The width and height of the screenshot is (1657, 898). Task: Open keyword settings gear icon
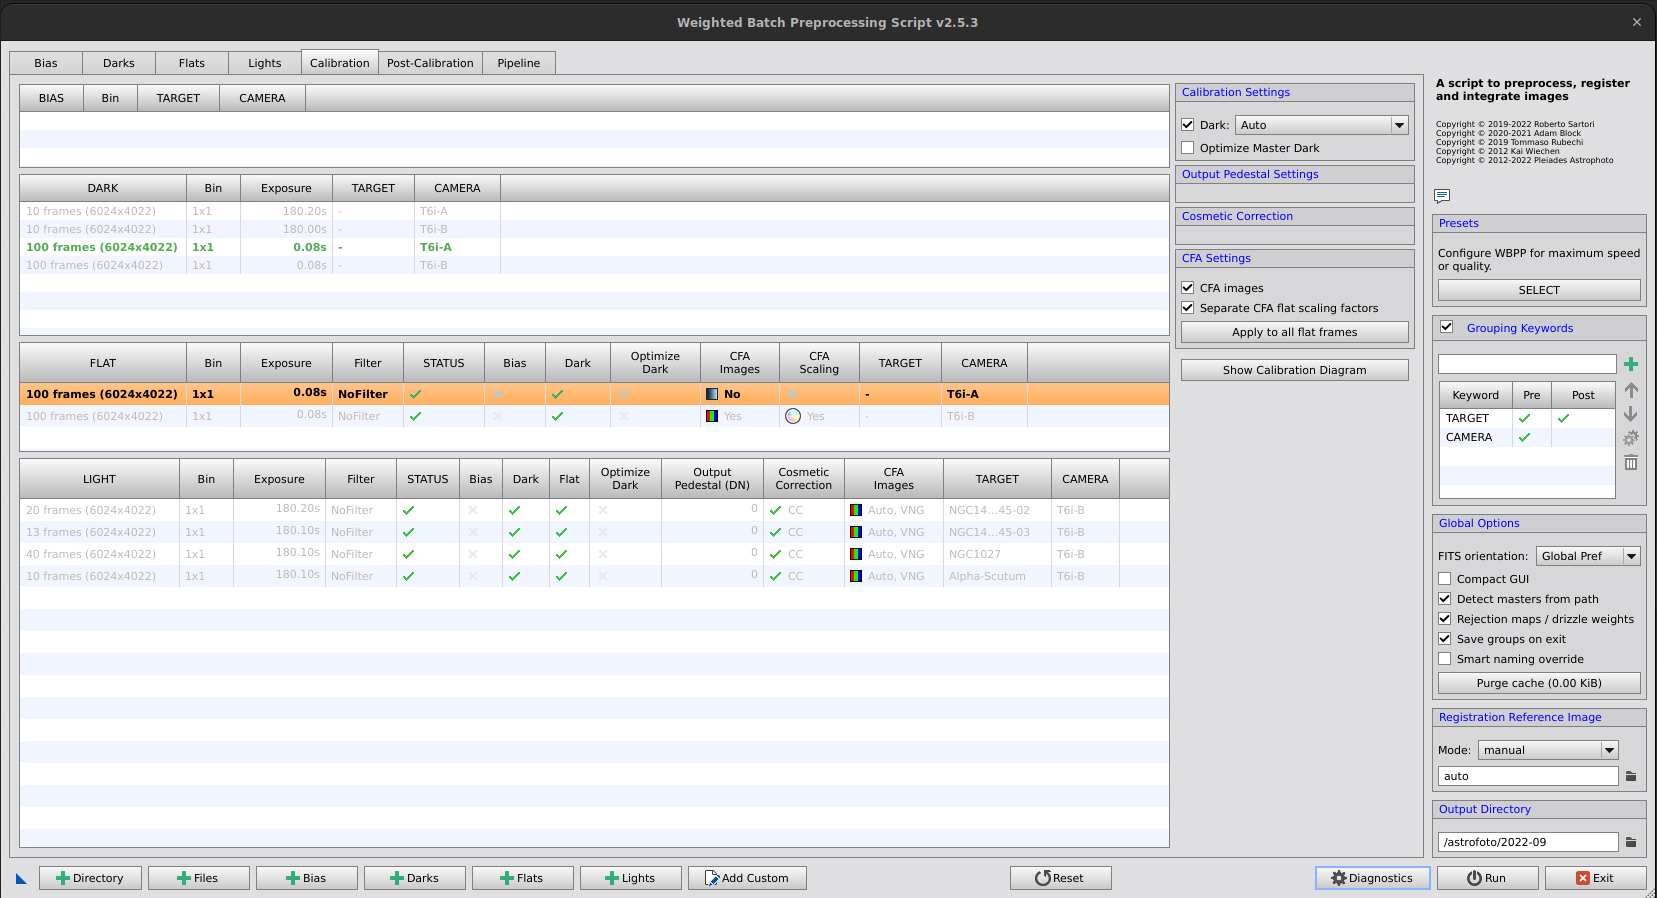click(1631, 438)
